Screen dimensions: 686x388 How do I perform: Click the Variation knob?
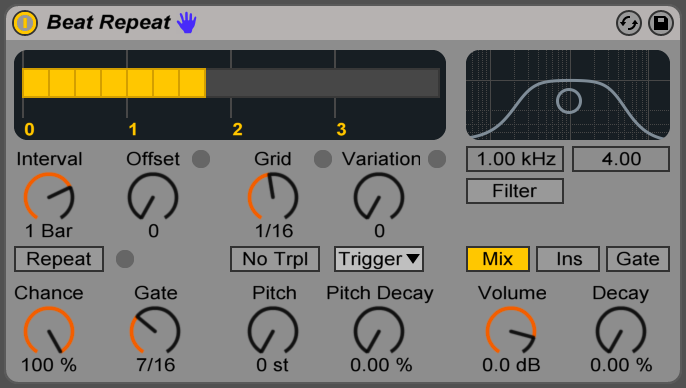[x=379, y=196]
